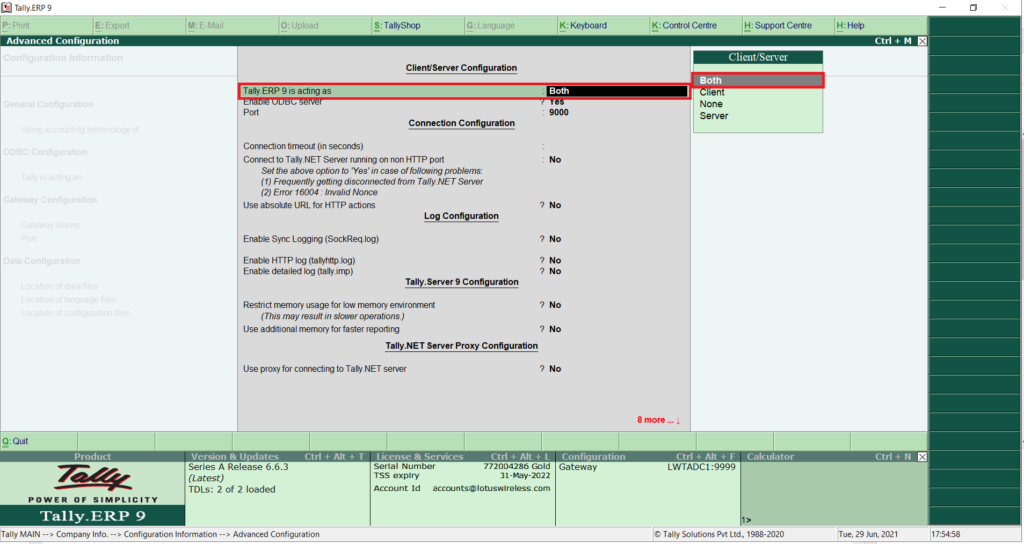
Task: Toggle Enable ODBC server Yes value
Action: click(x=556, y=102)
